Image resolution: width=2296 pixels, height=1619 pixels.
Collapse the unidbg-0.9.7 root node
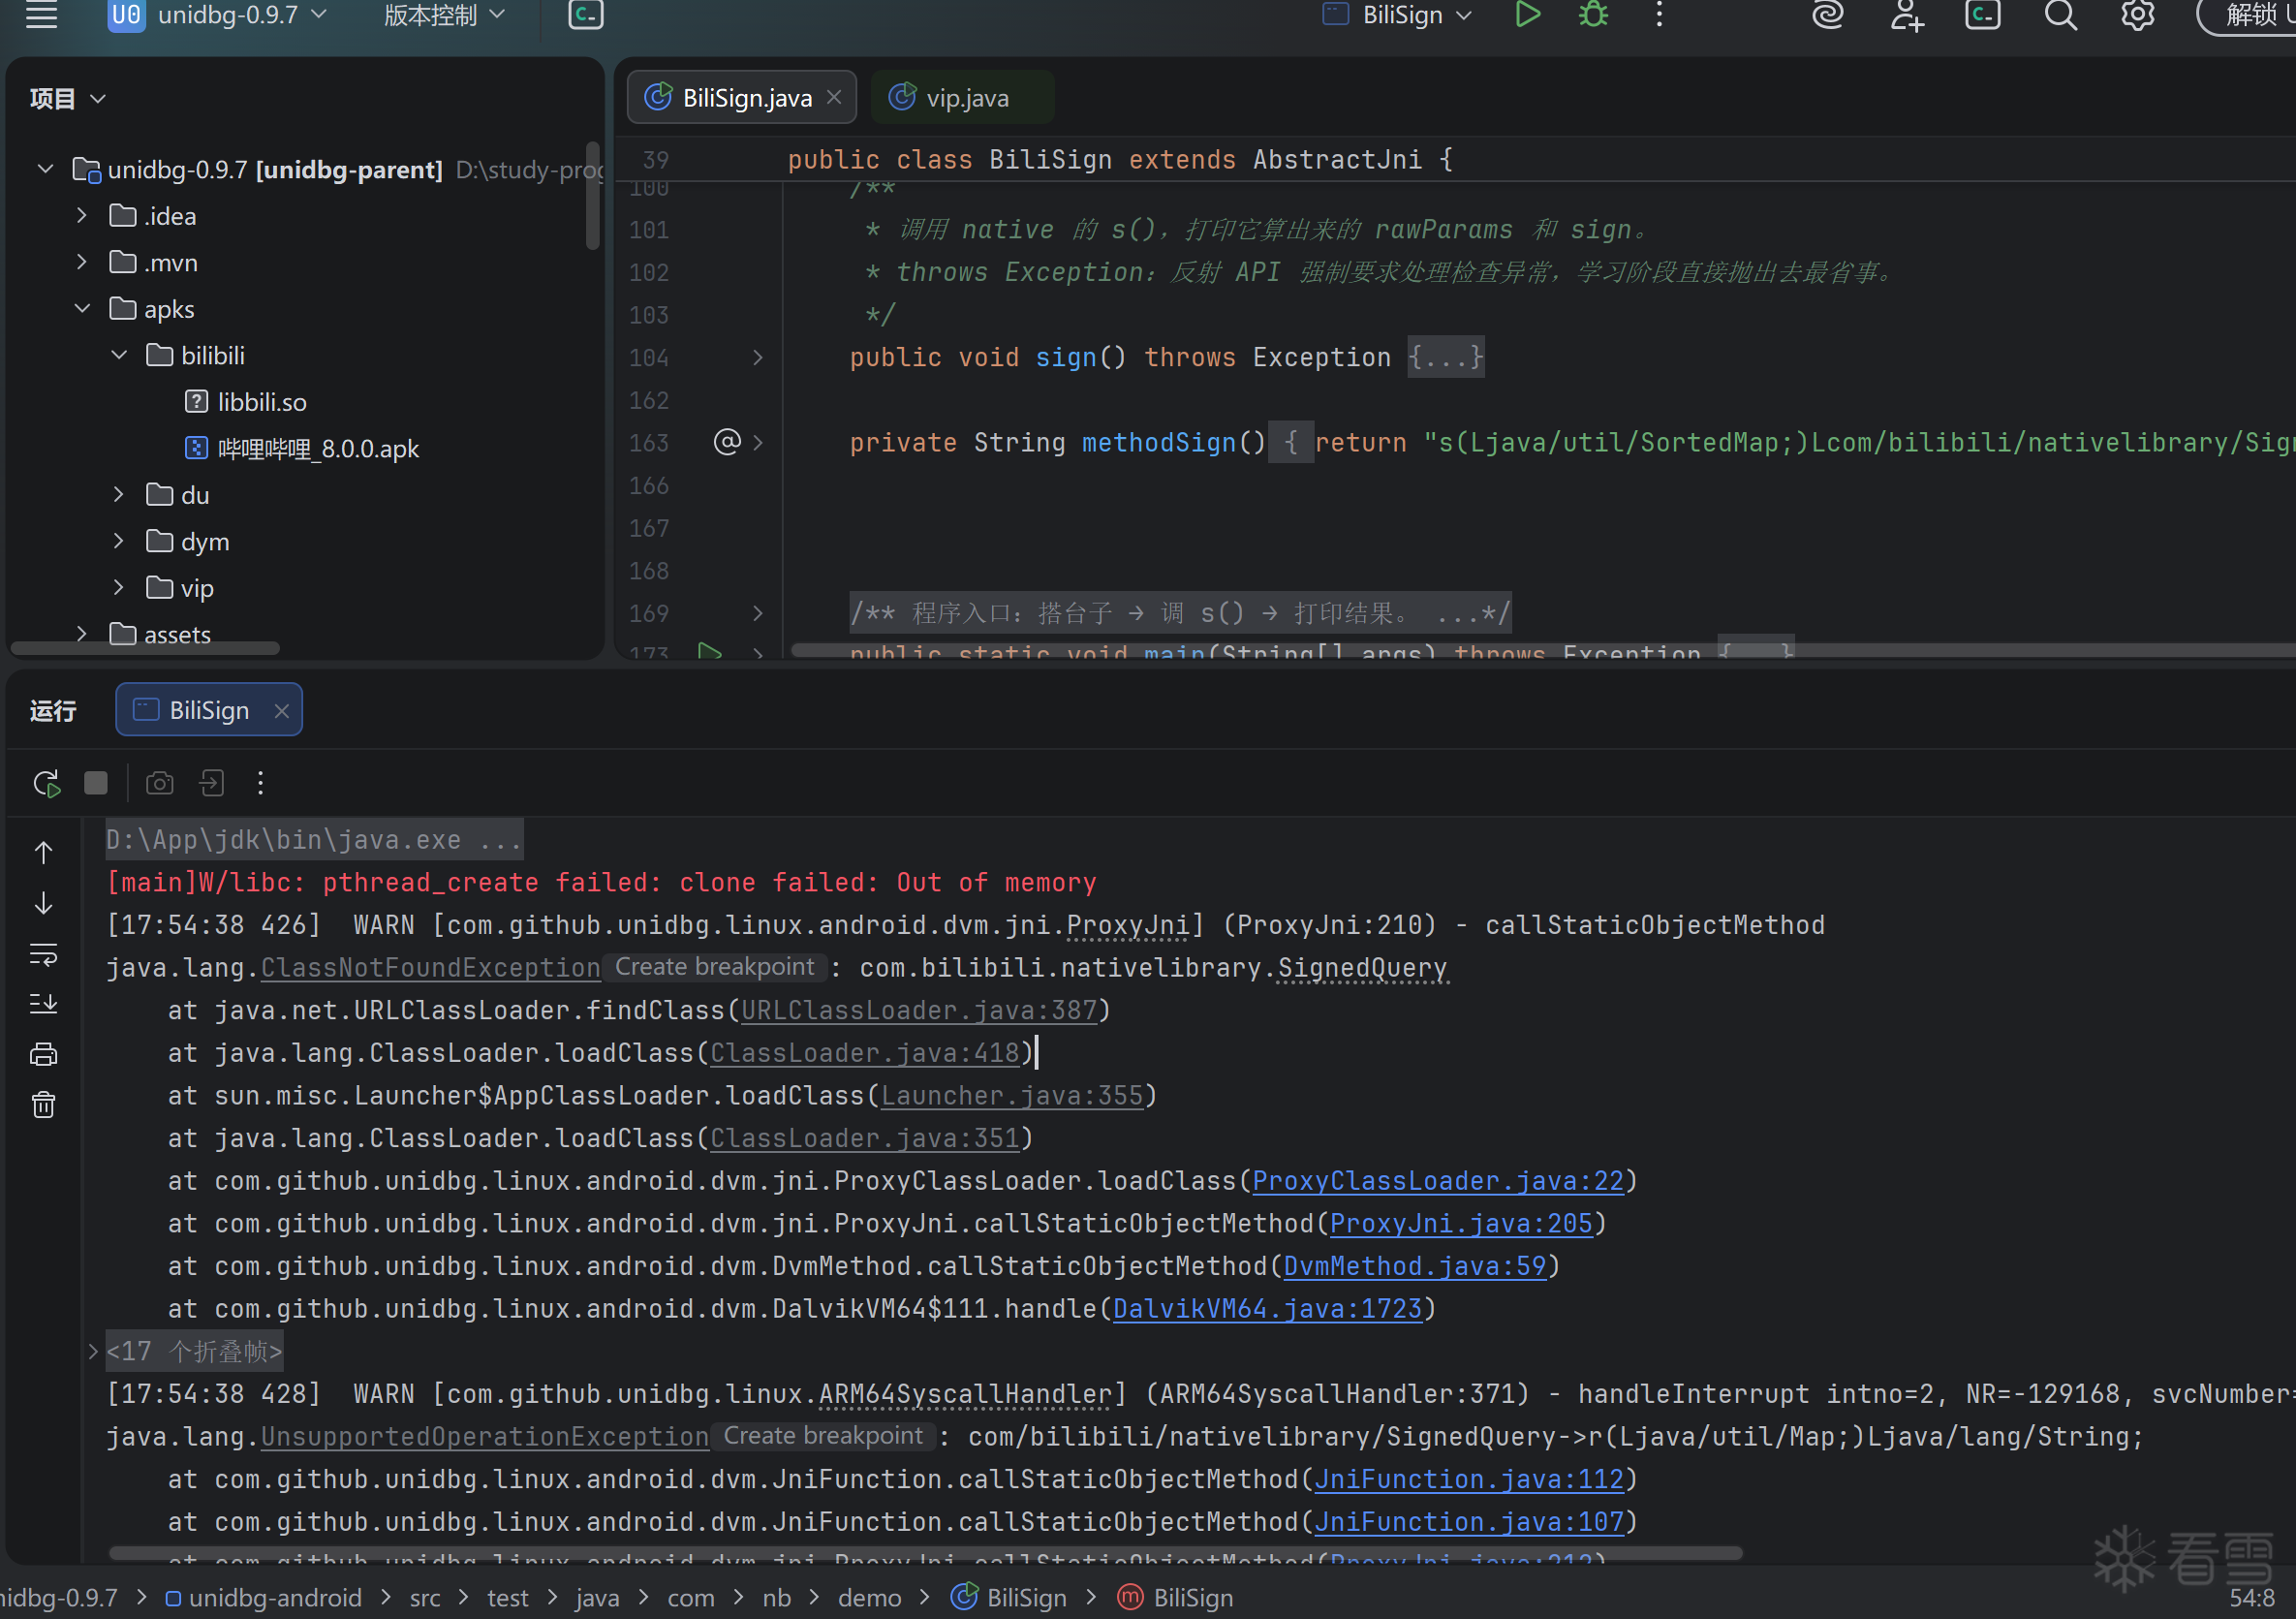(45, 169)
